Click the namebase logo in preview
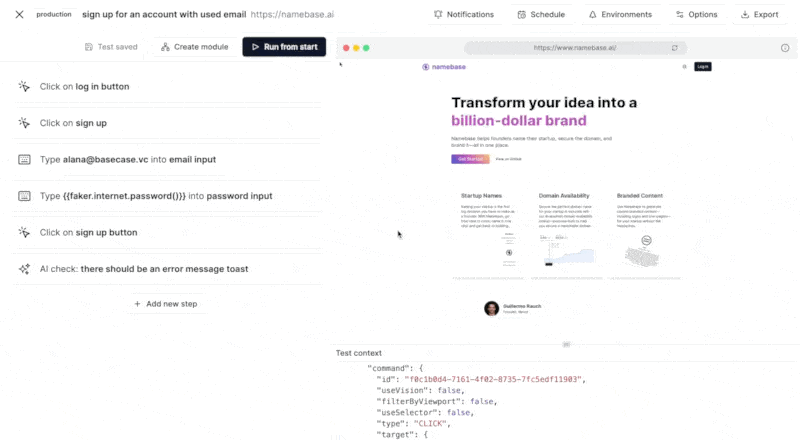This screenshot has height=440, width=800. tap(444, 67)
